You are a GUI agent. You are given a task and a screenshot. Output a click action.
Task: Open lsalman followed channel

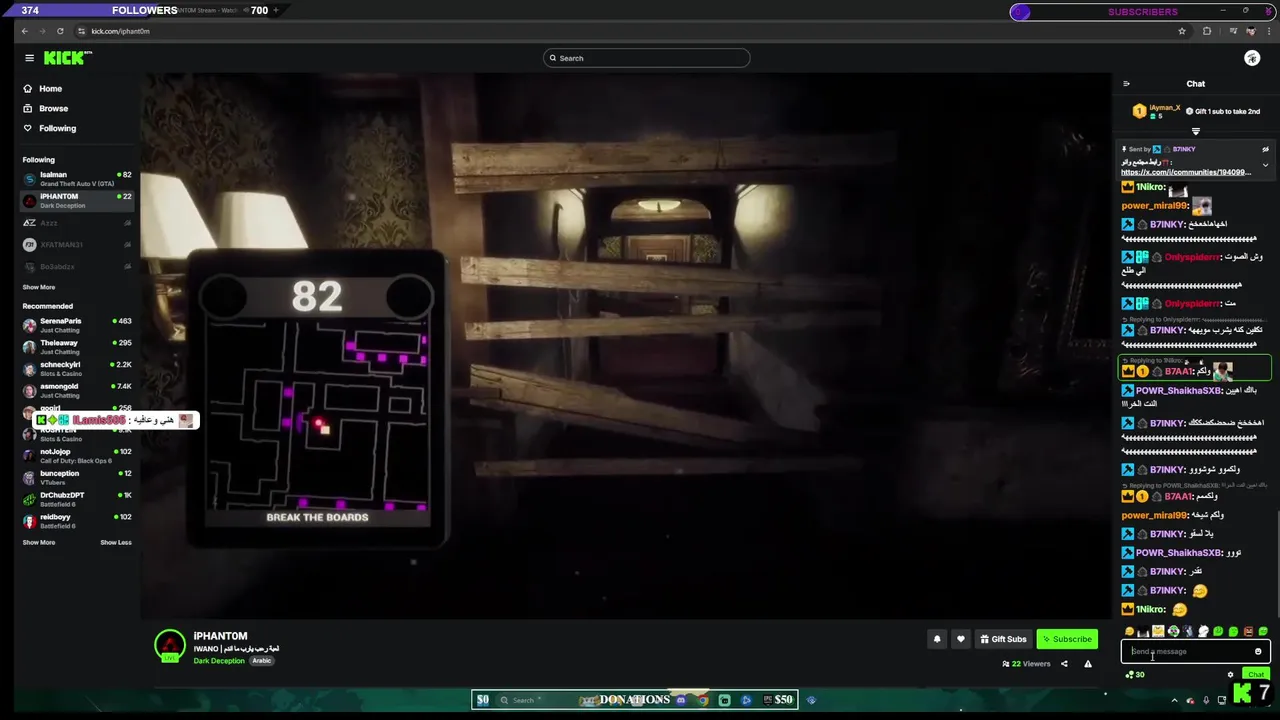point(78,179)
